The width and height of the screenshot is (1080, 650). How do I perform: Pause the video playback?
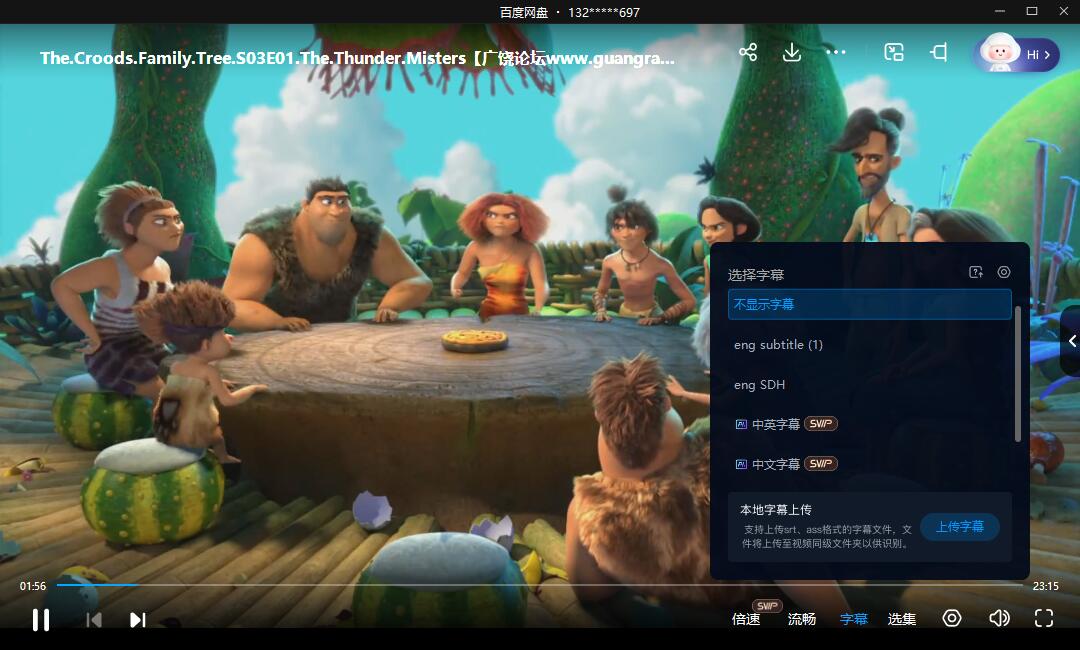click(41, 620)
